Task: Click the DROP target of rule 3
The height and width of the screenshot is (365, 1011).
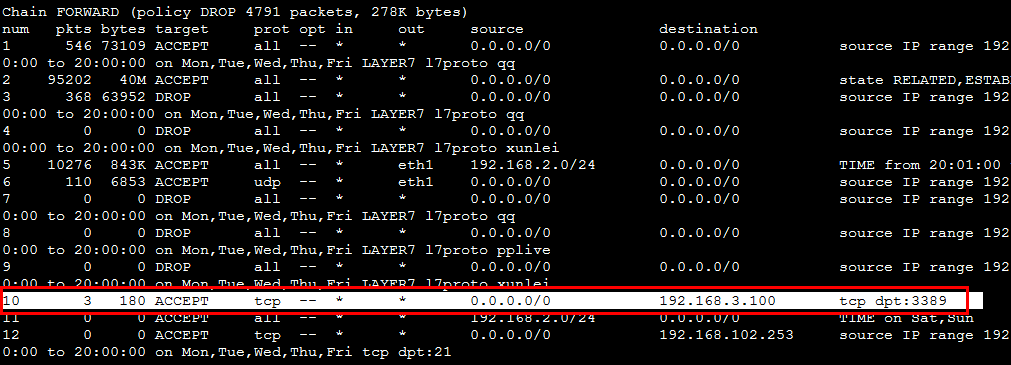Action: pyautogui.click(x=173, y=97)
